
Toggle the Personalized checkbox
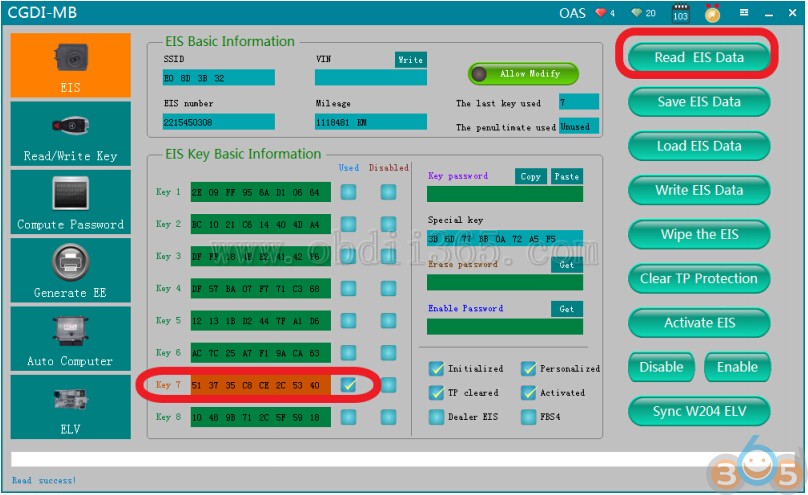coord(528,368)
